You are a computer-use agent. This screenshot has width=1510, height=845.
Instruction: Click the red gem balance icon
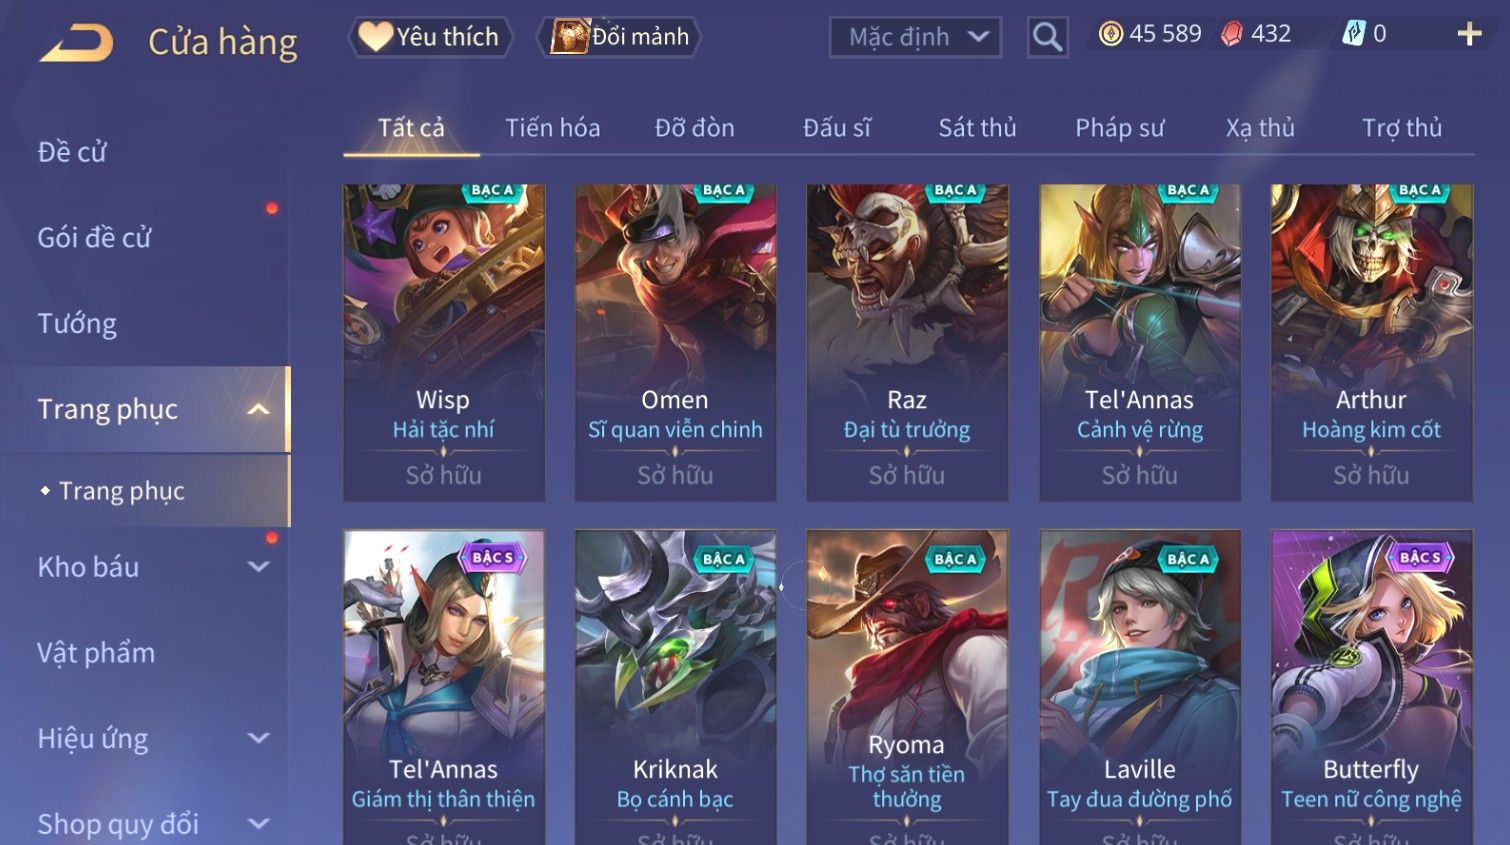coord(1232,34)
